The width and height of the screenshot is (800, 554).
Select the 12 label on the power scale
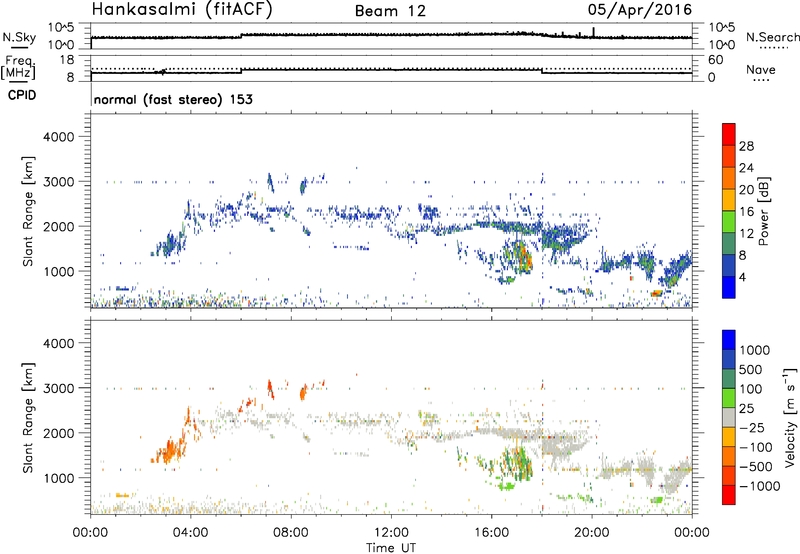coord(746,234)
